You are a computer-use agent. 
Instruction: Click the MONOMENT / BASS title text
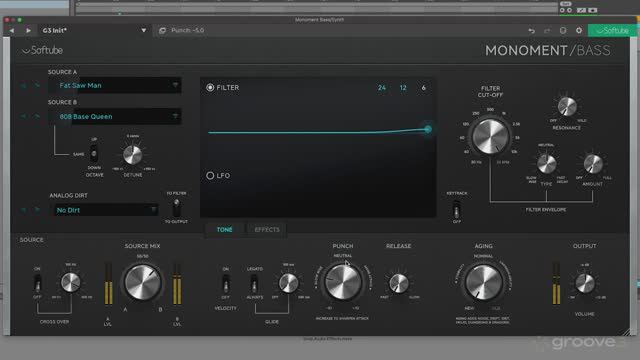tap(548, 50)
